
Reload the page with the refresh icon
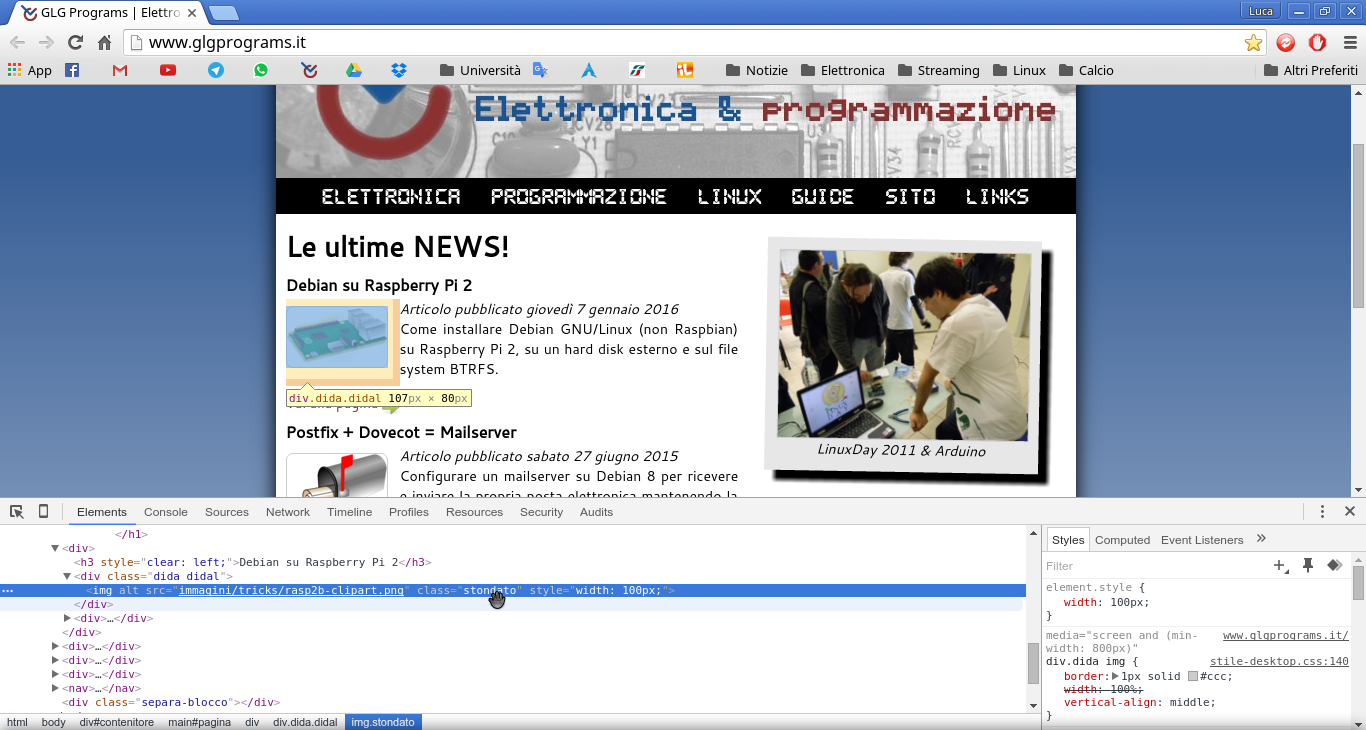click(73, 42)
